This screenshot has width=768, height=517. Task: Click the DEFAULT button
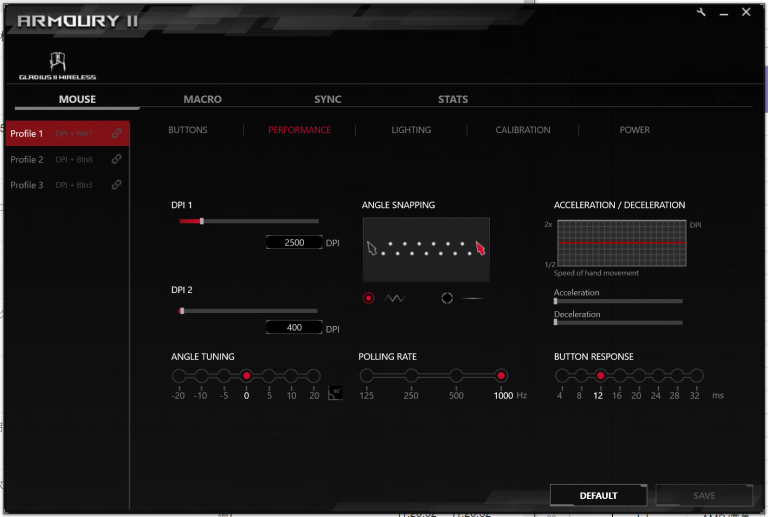coord(598,495)
